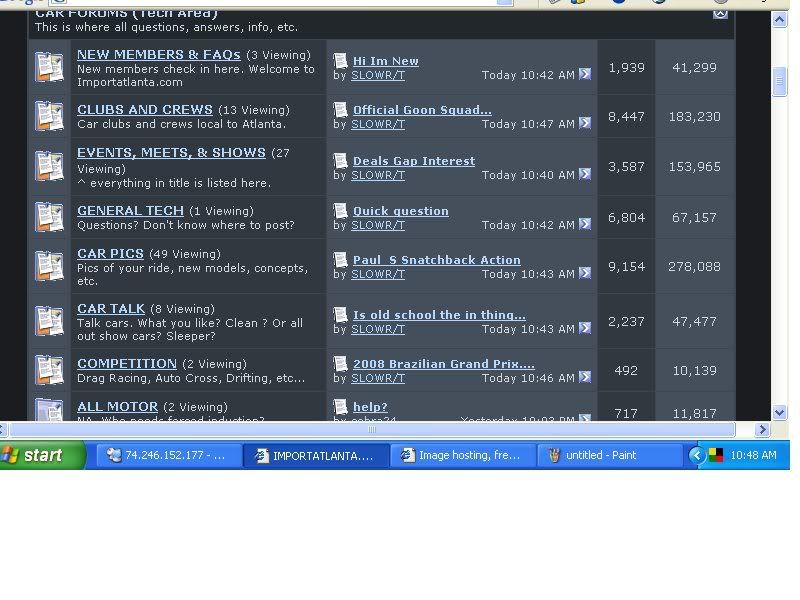The height and width of the screenshot is (600, 800).
Task: View SLOWR/T profile in CAR TALK row
Action: point(378,329)
